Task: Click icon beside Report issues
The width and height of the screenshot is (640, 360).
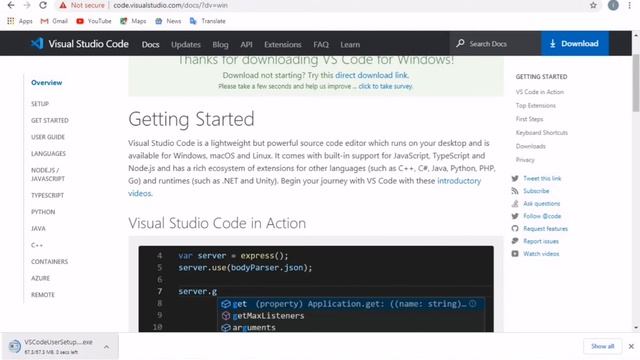Action: (515, 241)
